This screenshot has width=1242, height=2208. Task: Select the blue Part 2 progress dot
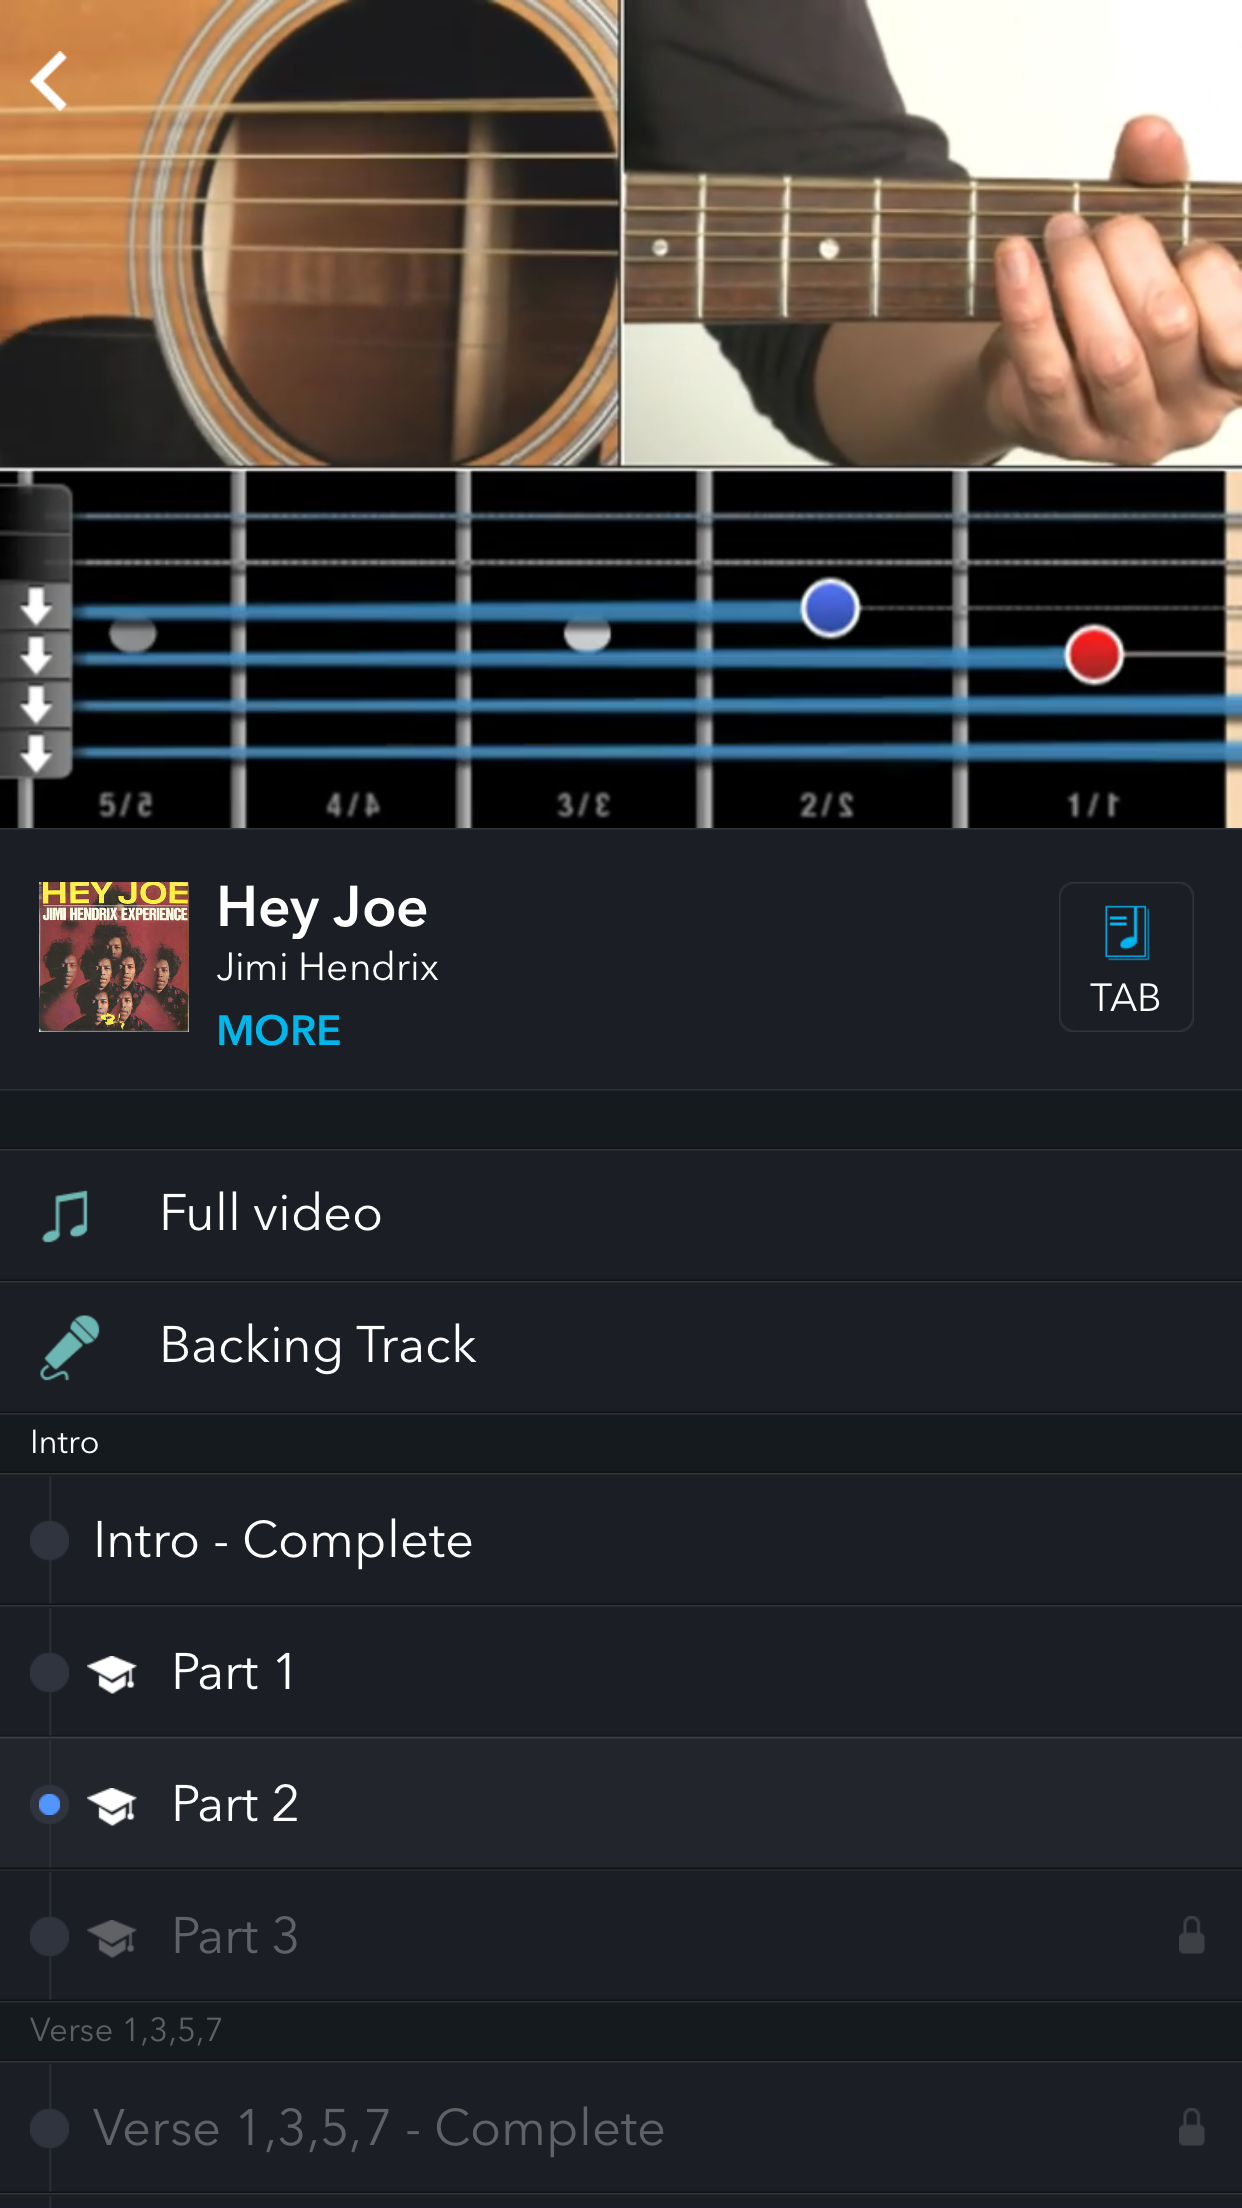49,1804
